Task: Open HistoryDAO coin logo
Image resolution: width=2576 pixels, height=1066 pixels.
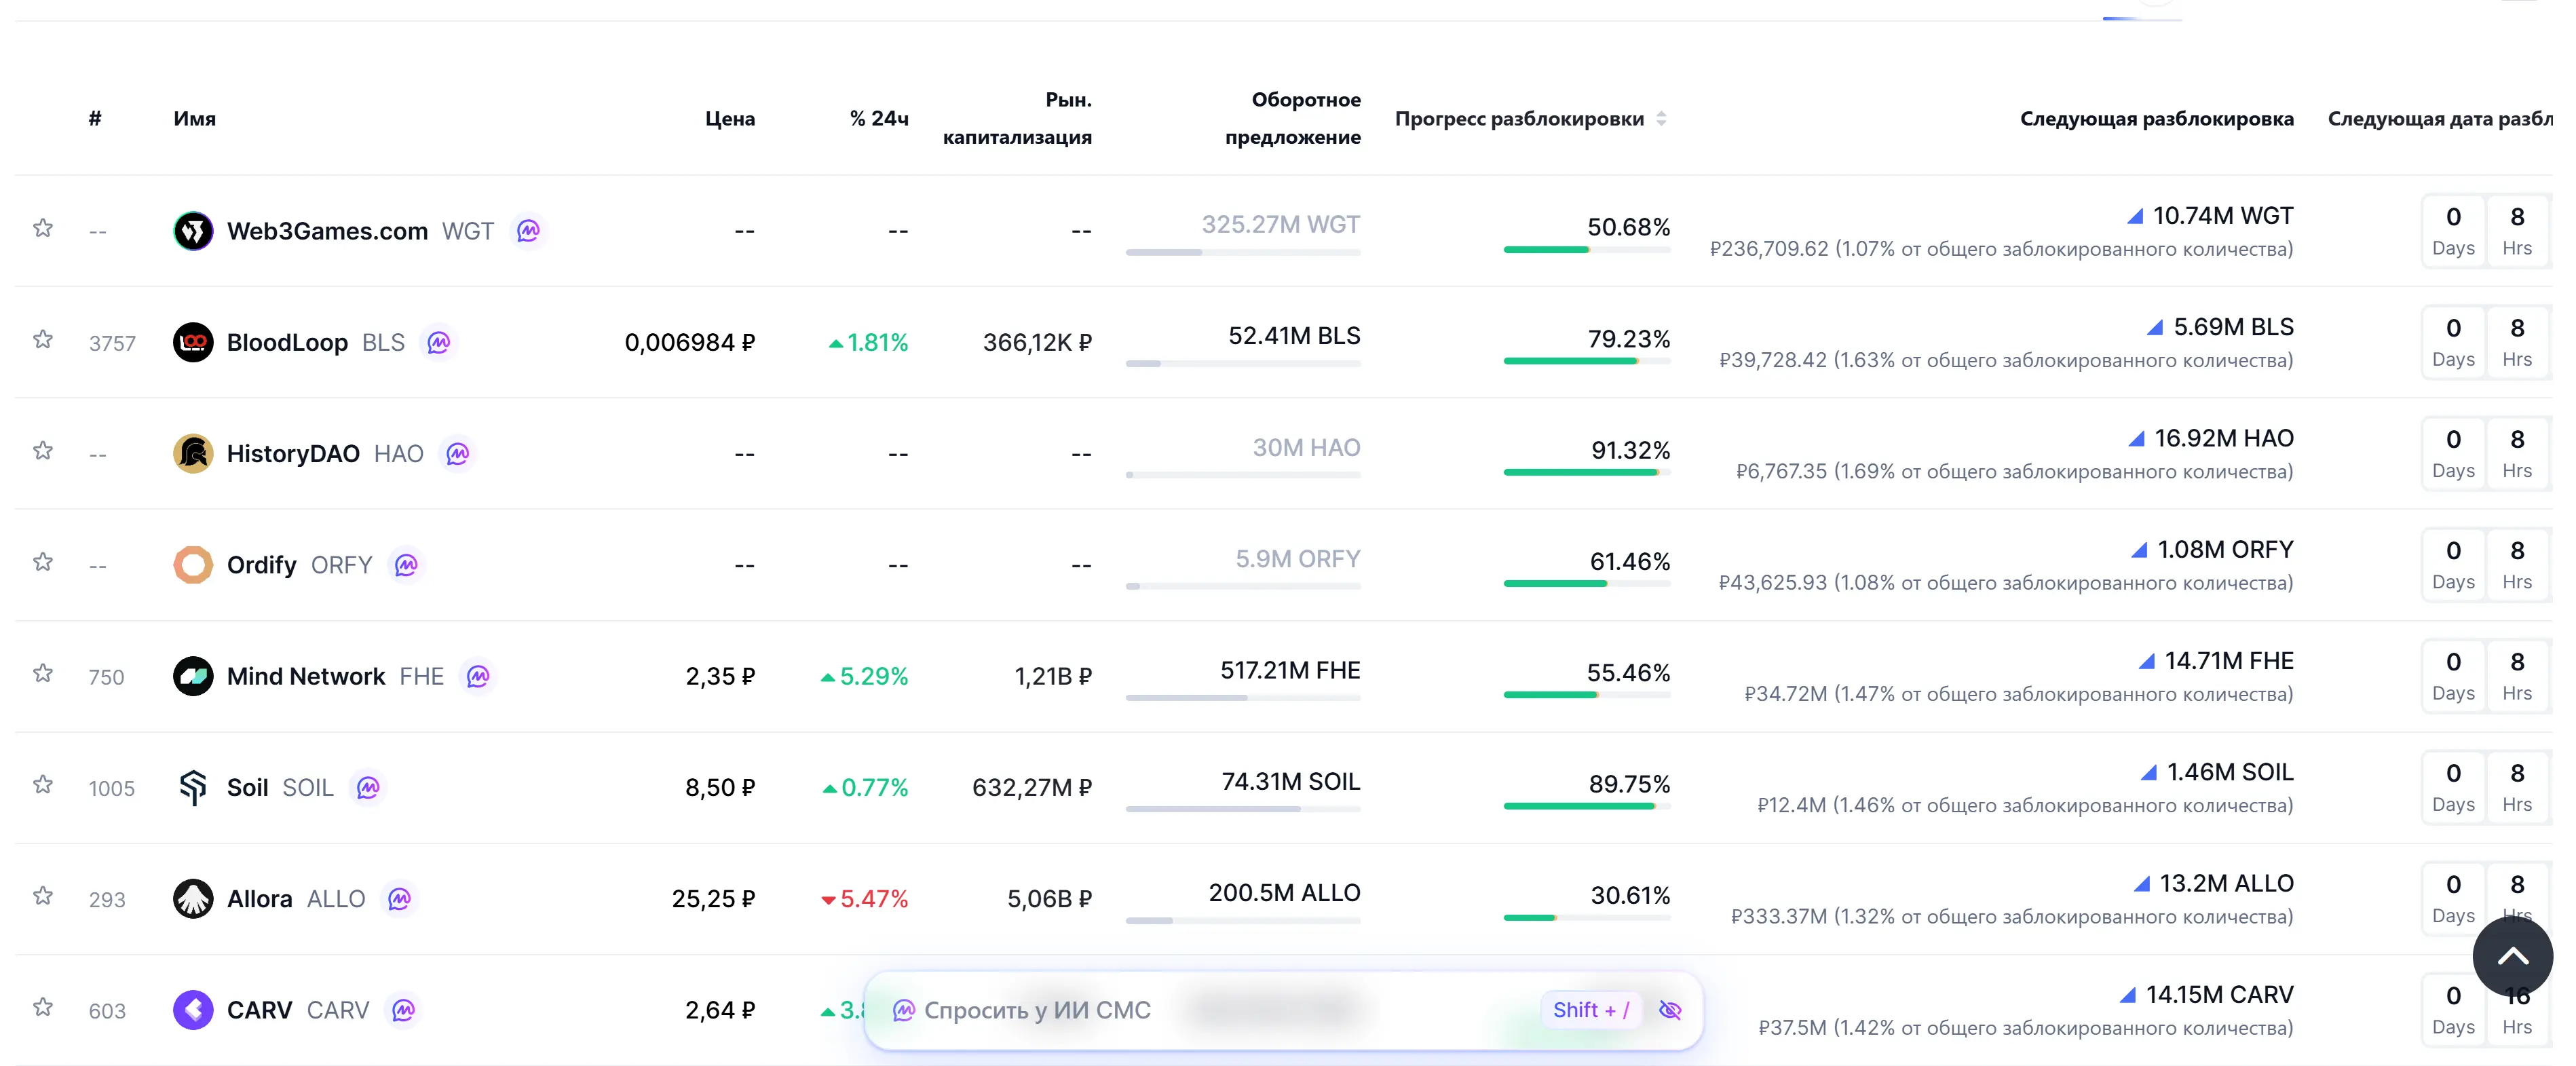Action: (x=193, y=453)
